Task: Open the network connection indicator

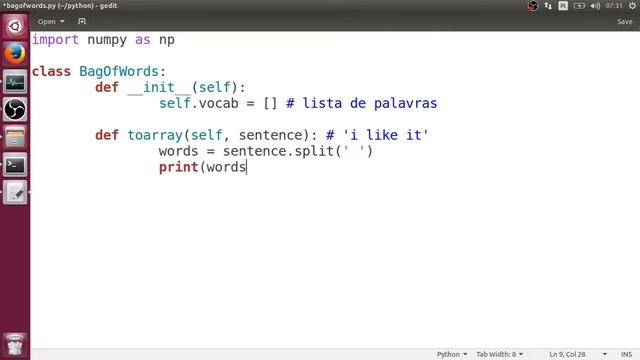Action: [x=548, y=6]
